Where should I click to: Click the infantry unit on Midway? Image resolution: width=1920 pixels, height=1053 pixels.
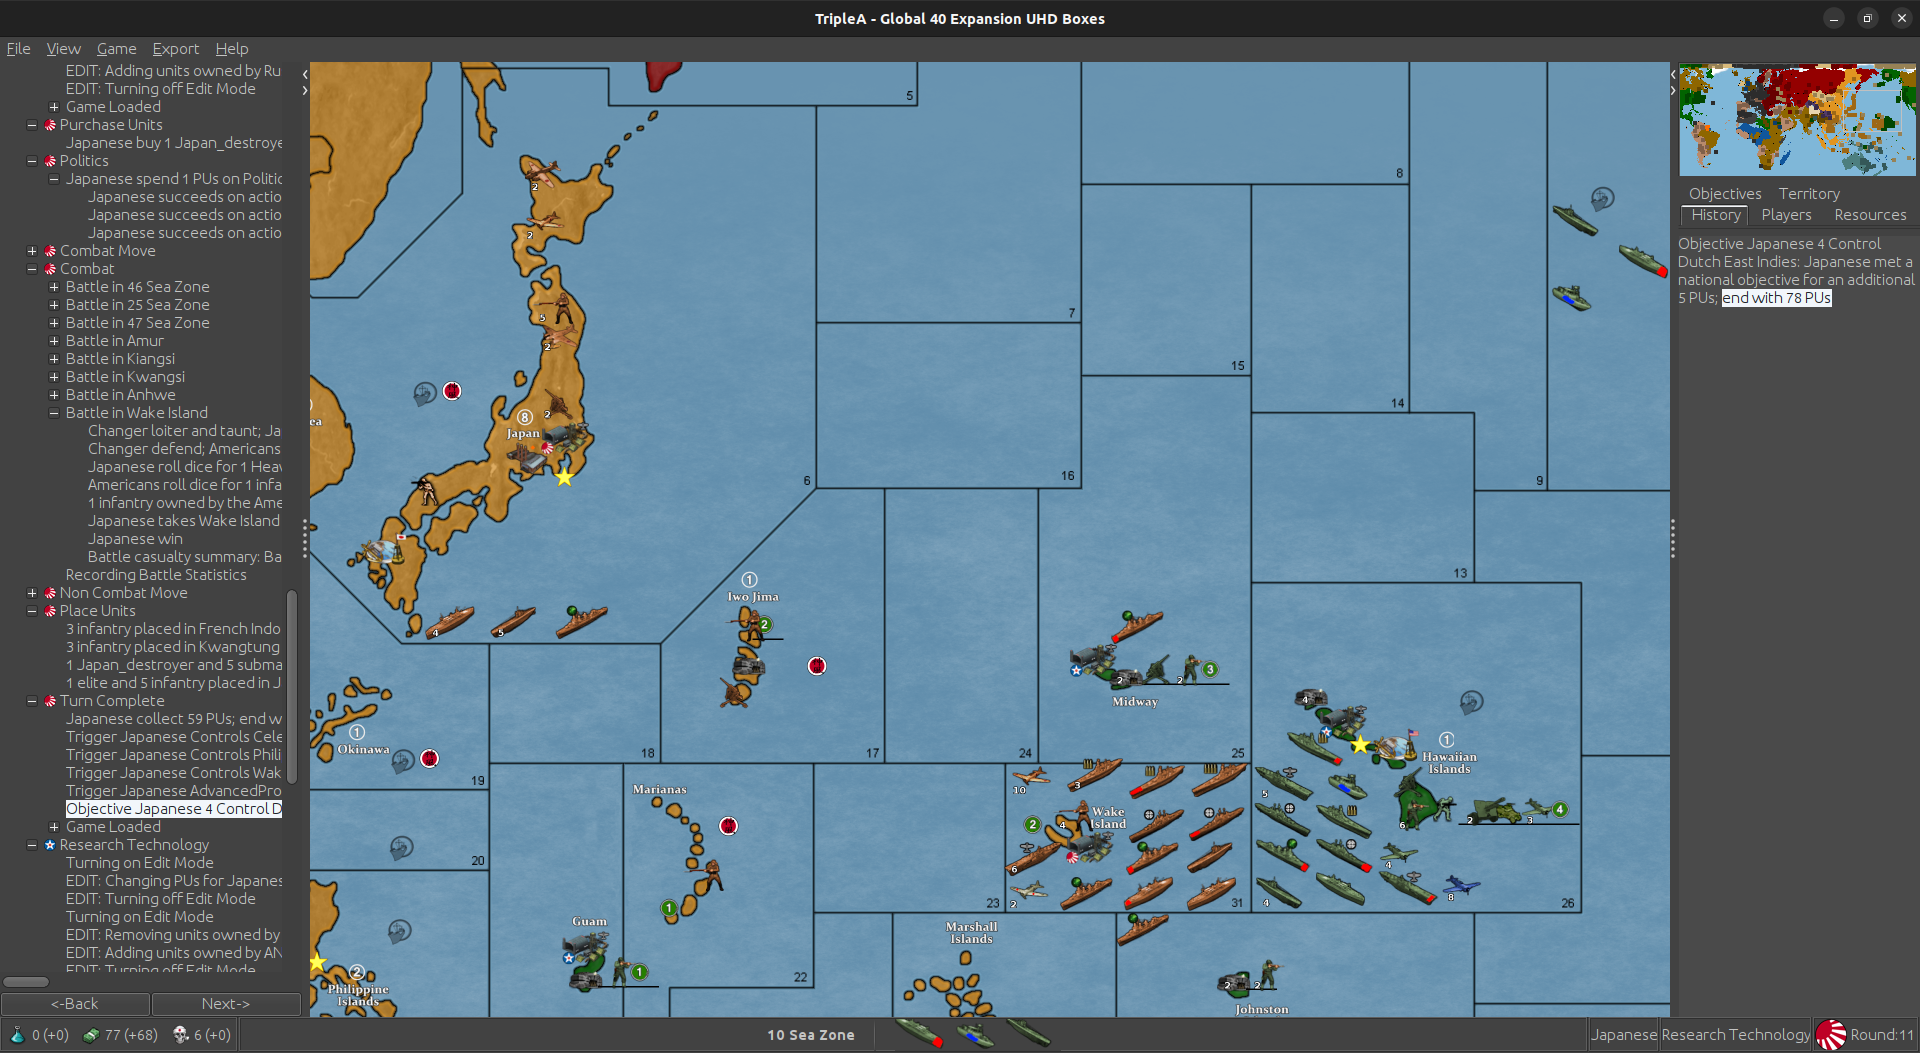click(1191, 667)
